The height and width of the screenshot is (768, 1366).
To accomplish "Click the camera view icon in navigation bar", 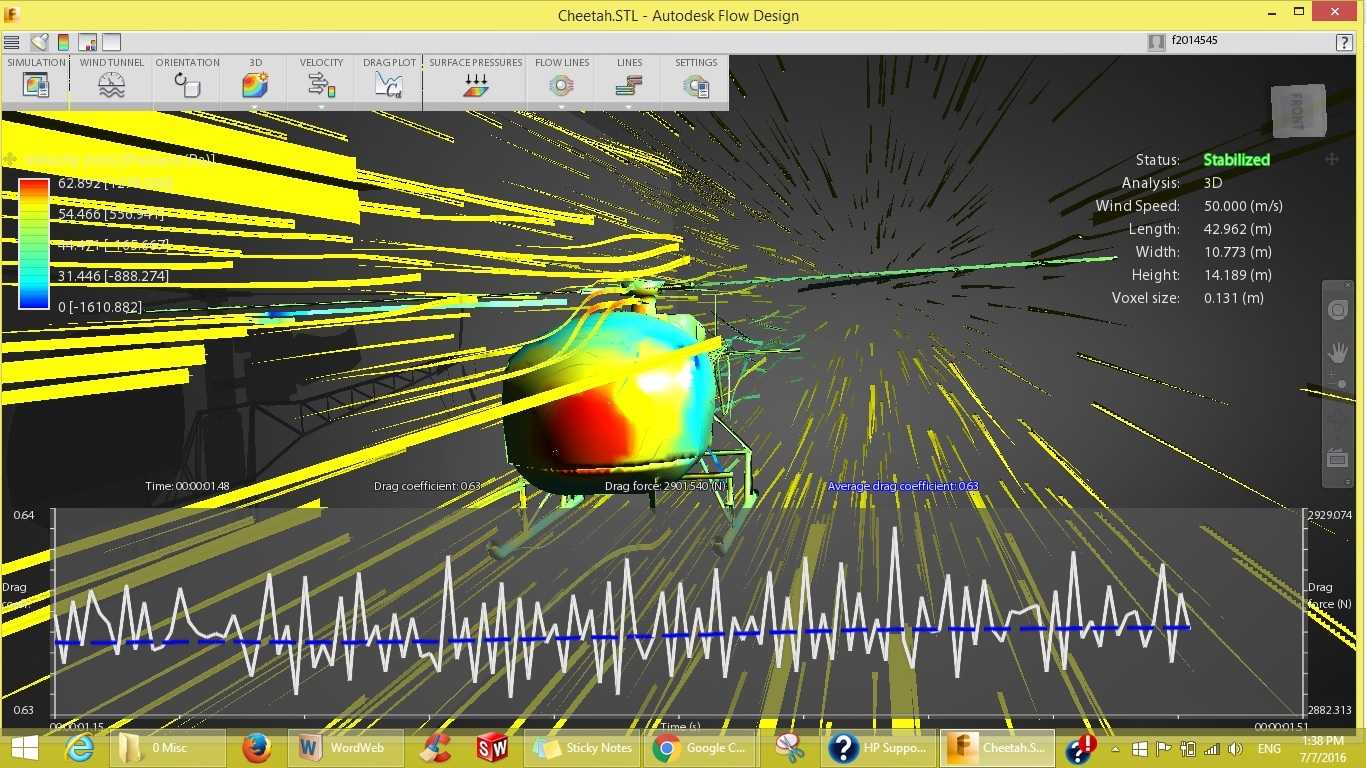I will point(1337,459).
